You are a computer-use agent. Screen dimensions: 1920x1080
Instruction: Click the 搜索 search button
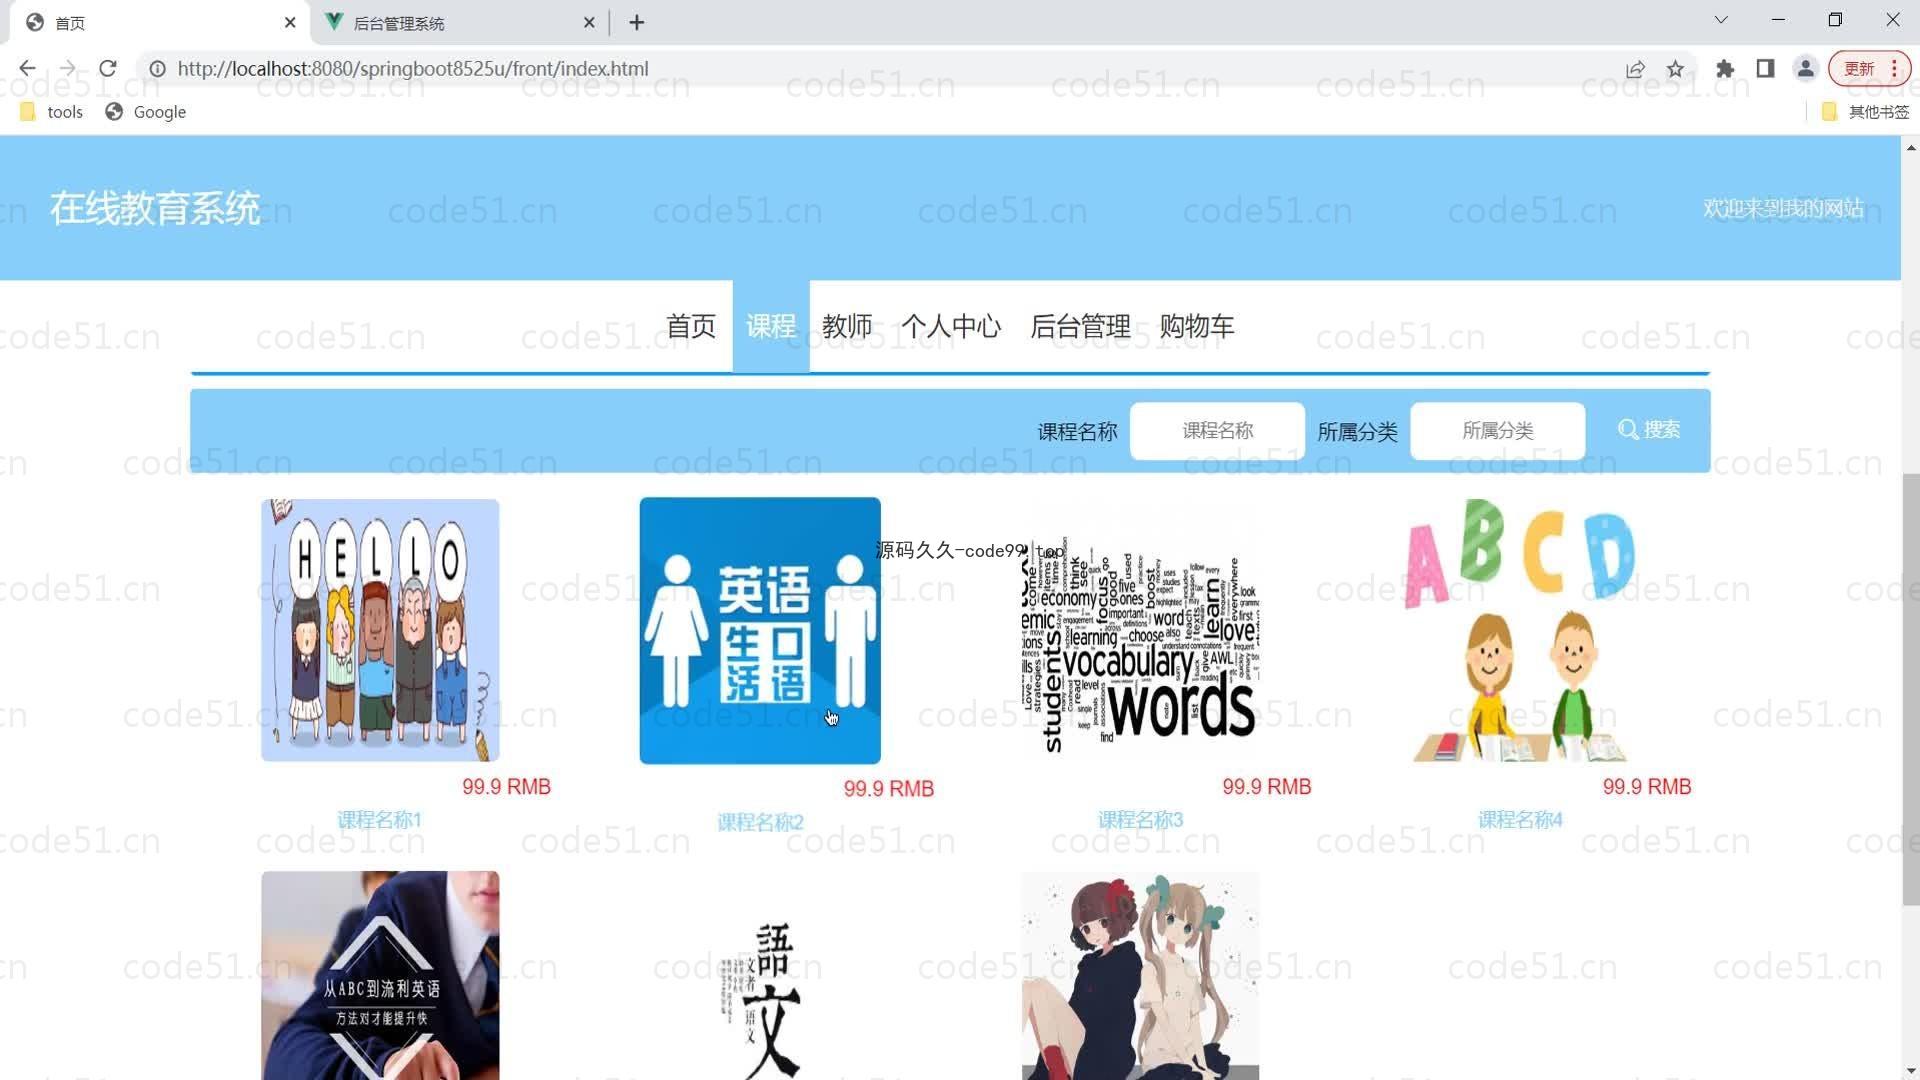1649,430
